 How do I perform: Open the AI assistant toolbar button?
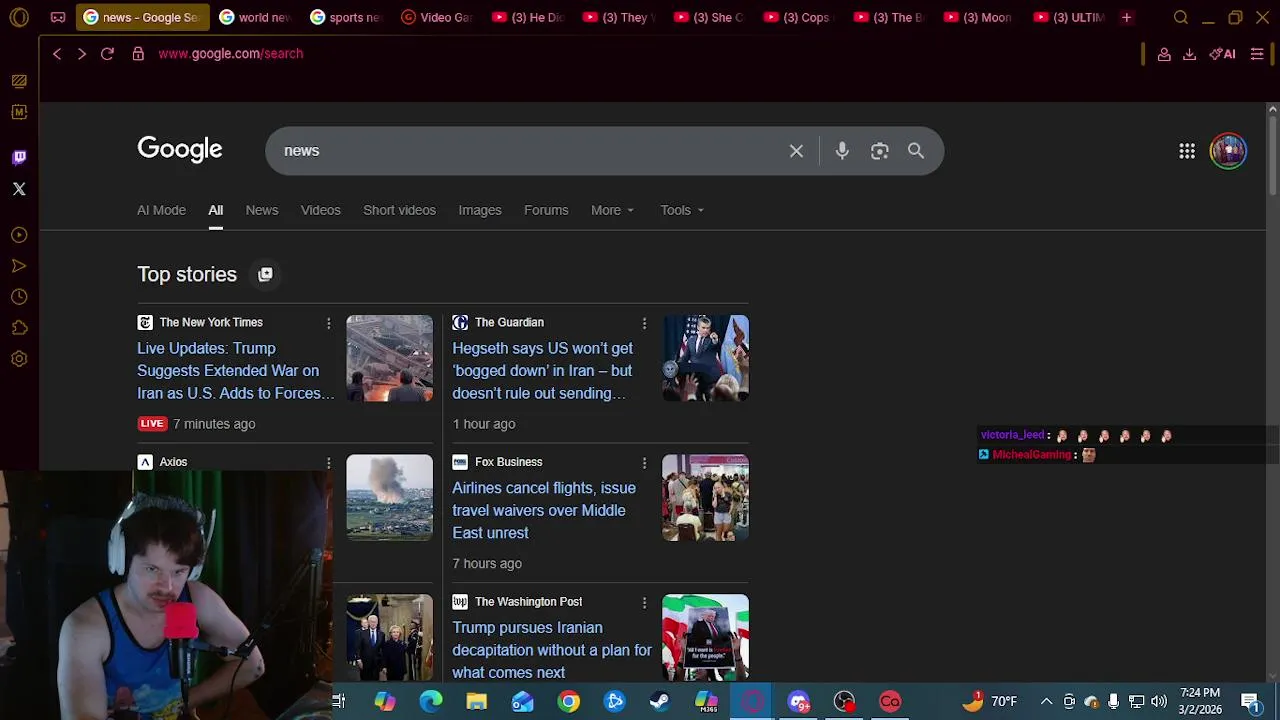point(1222,54)
